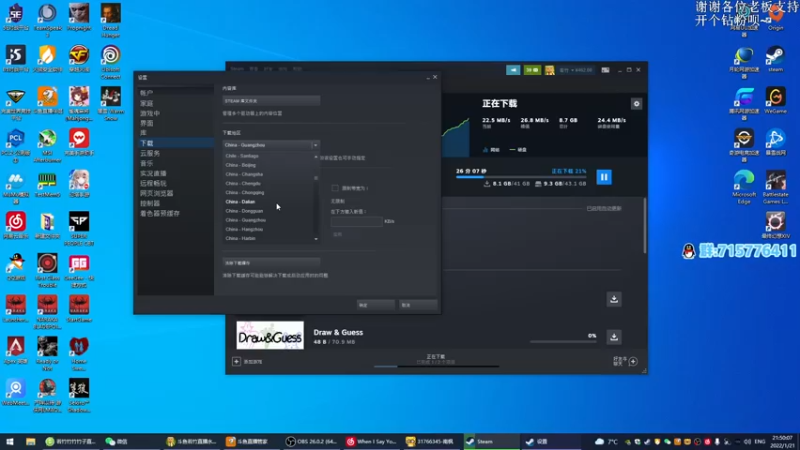Open the Dread Hunger desktop shortcut
The height and width of the screenshot is (450, 800).
(110, 20)
